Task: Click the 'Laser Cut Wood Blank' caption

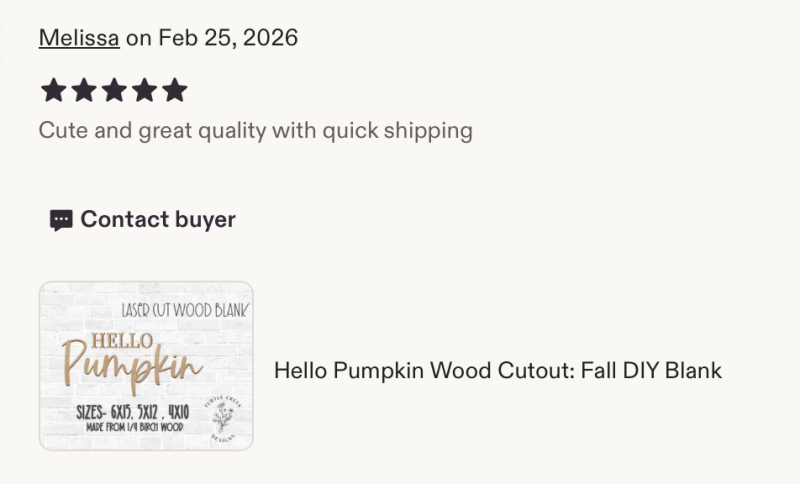Action: pos(185,310)
